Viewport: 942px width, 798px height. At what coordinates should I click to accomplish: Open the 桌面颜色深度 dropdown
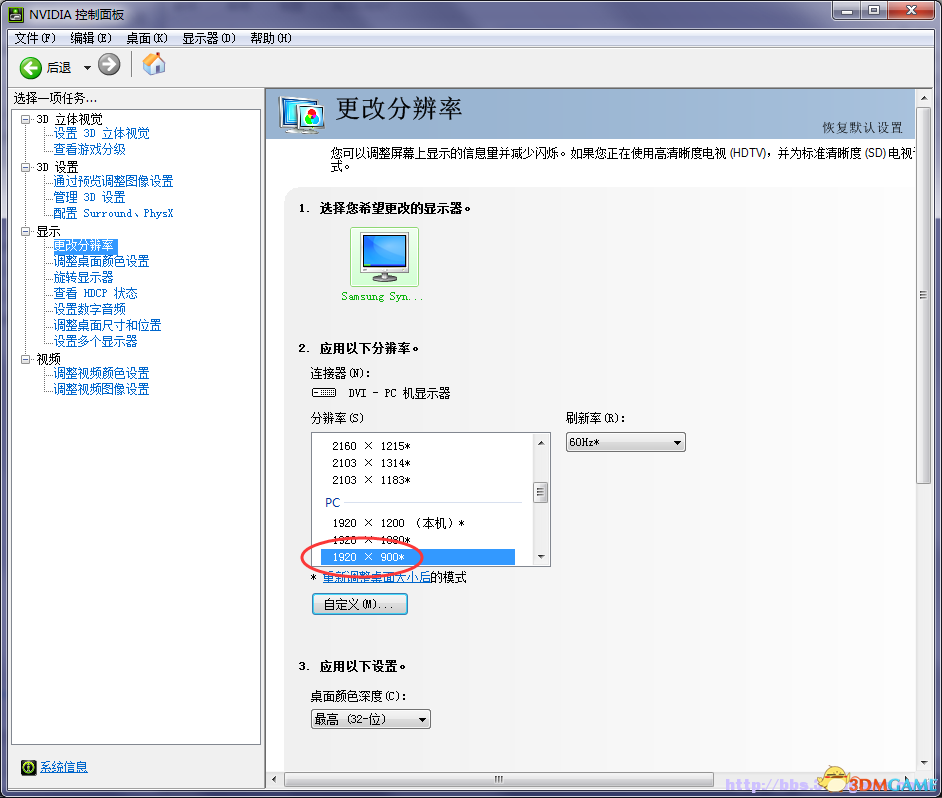(x=371, y=719)
